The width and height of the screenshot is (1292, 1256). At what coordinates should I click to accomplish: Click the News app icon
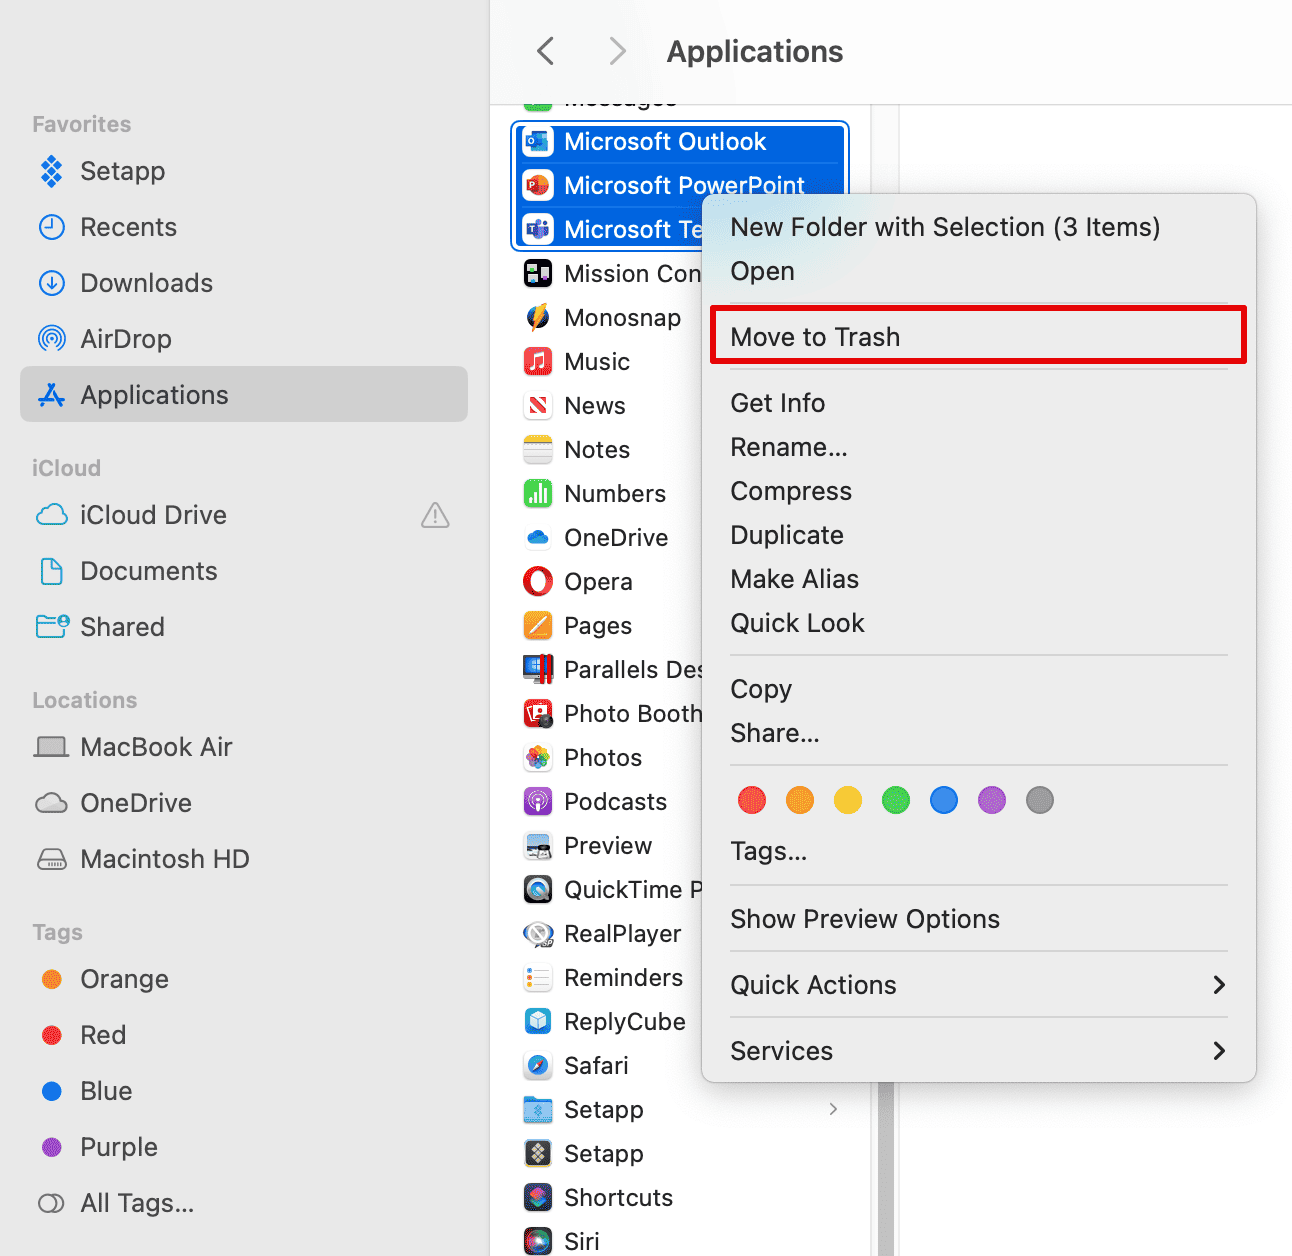[x=538, y=405]
